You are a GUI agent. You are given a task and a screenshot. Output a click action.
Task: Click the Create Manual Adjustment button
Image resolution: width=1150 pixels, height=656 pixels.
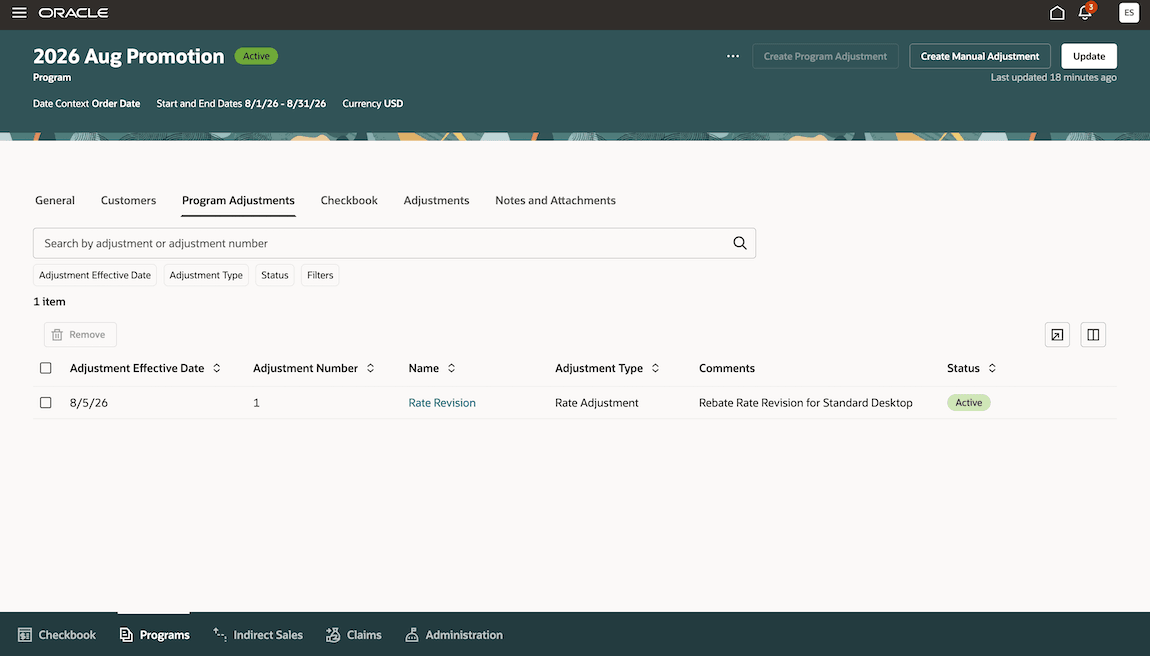pyautogui.click(x=980, y=56)
